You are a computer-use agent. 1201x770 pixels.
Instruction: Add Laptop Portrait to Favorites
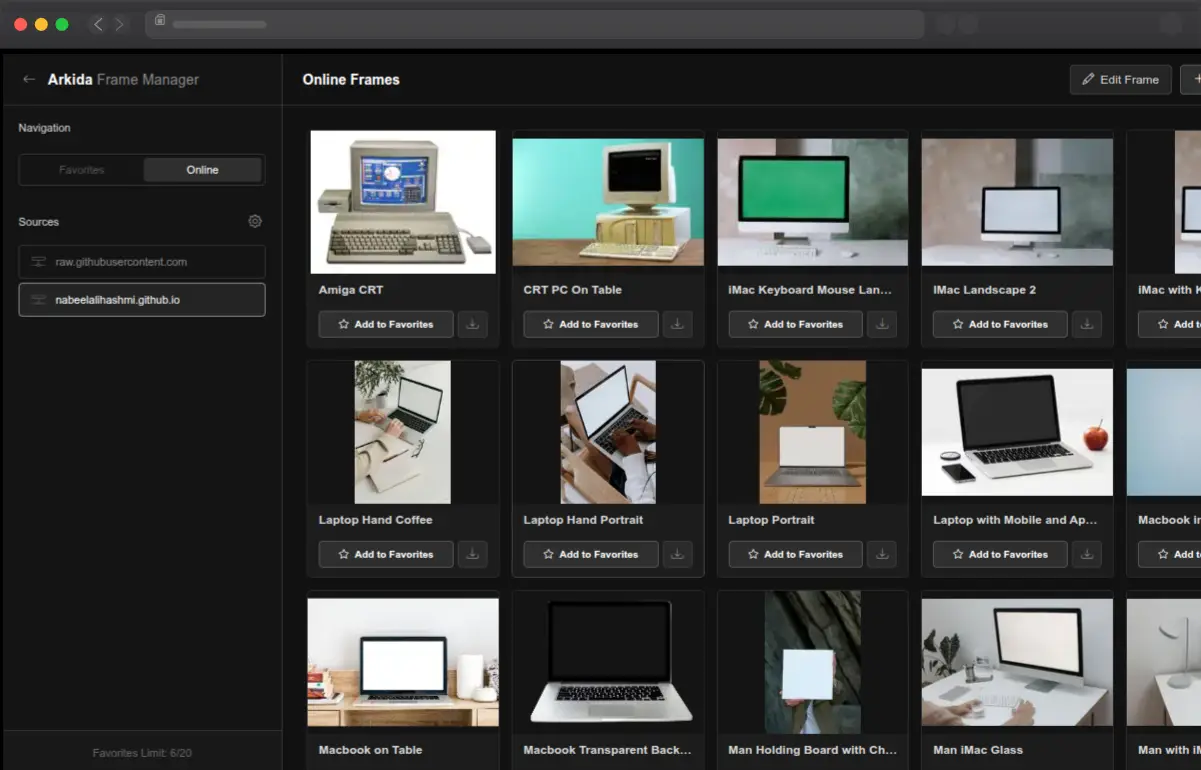[x=796, y=554]
